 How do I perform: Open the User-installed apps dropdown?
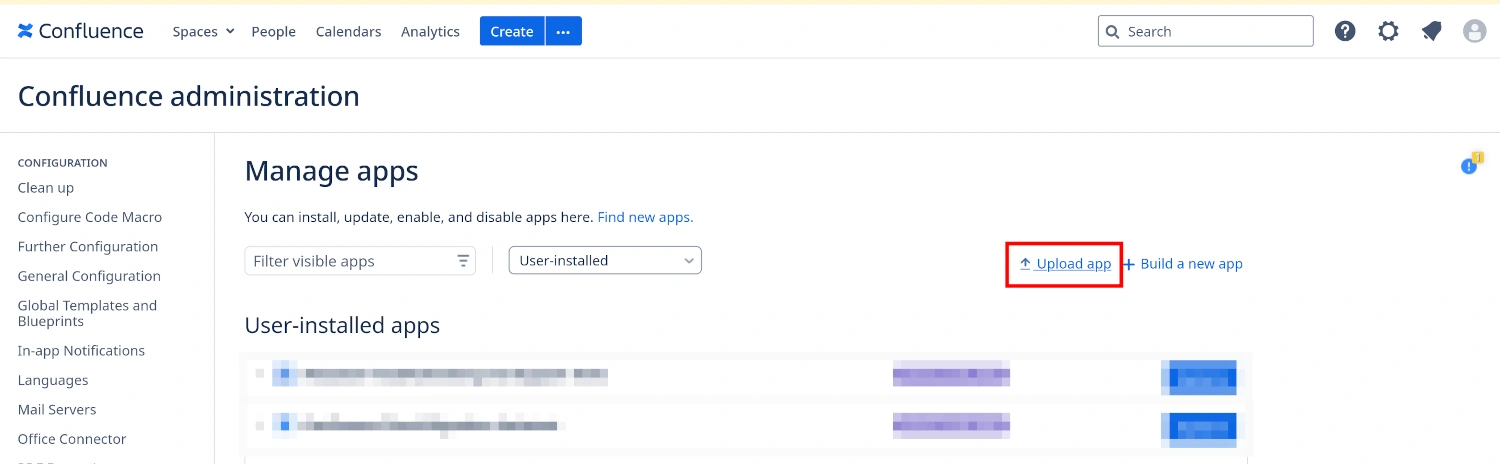(605, 260)
